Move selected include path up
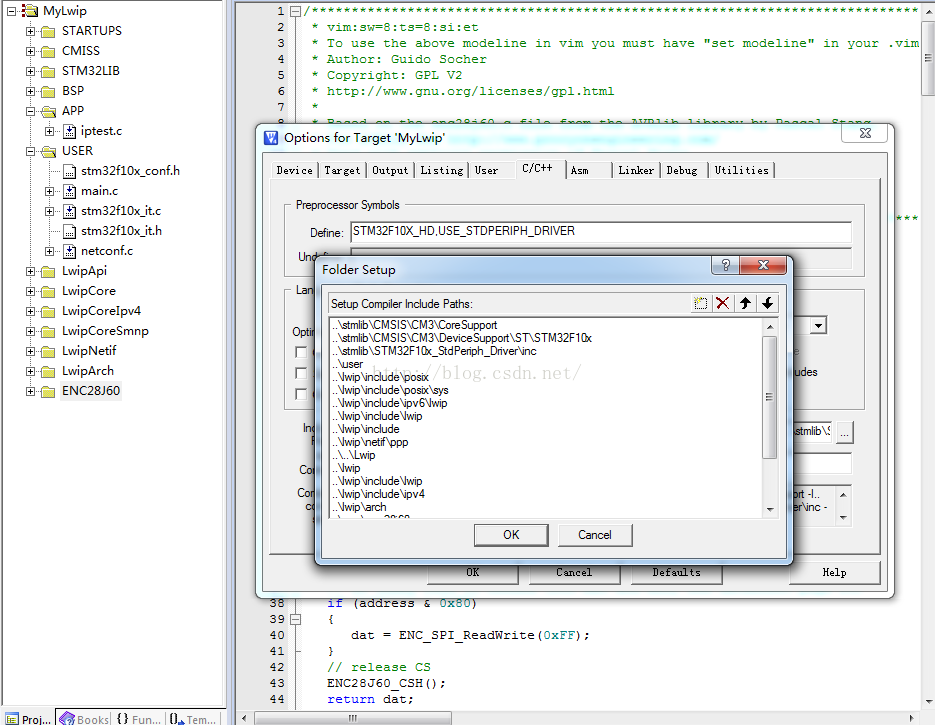935x725 pixels. (x=745, y=303)
